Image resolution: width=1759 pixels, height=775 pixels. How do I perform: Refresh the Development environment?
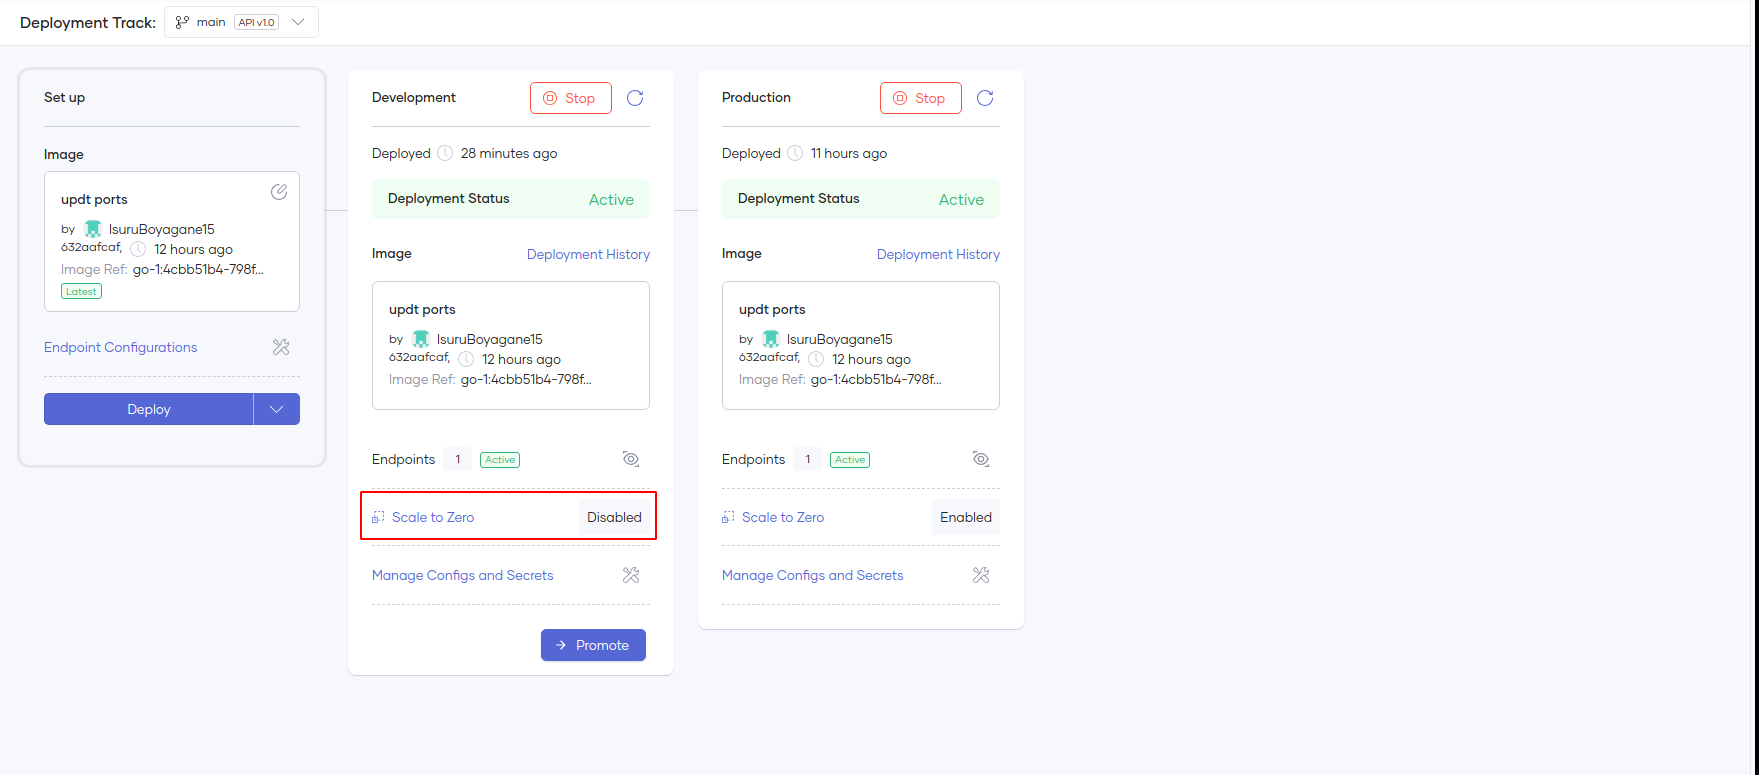pyautogui.click(x=635, y=98)
